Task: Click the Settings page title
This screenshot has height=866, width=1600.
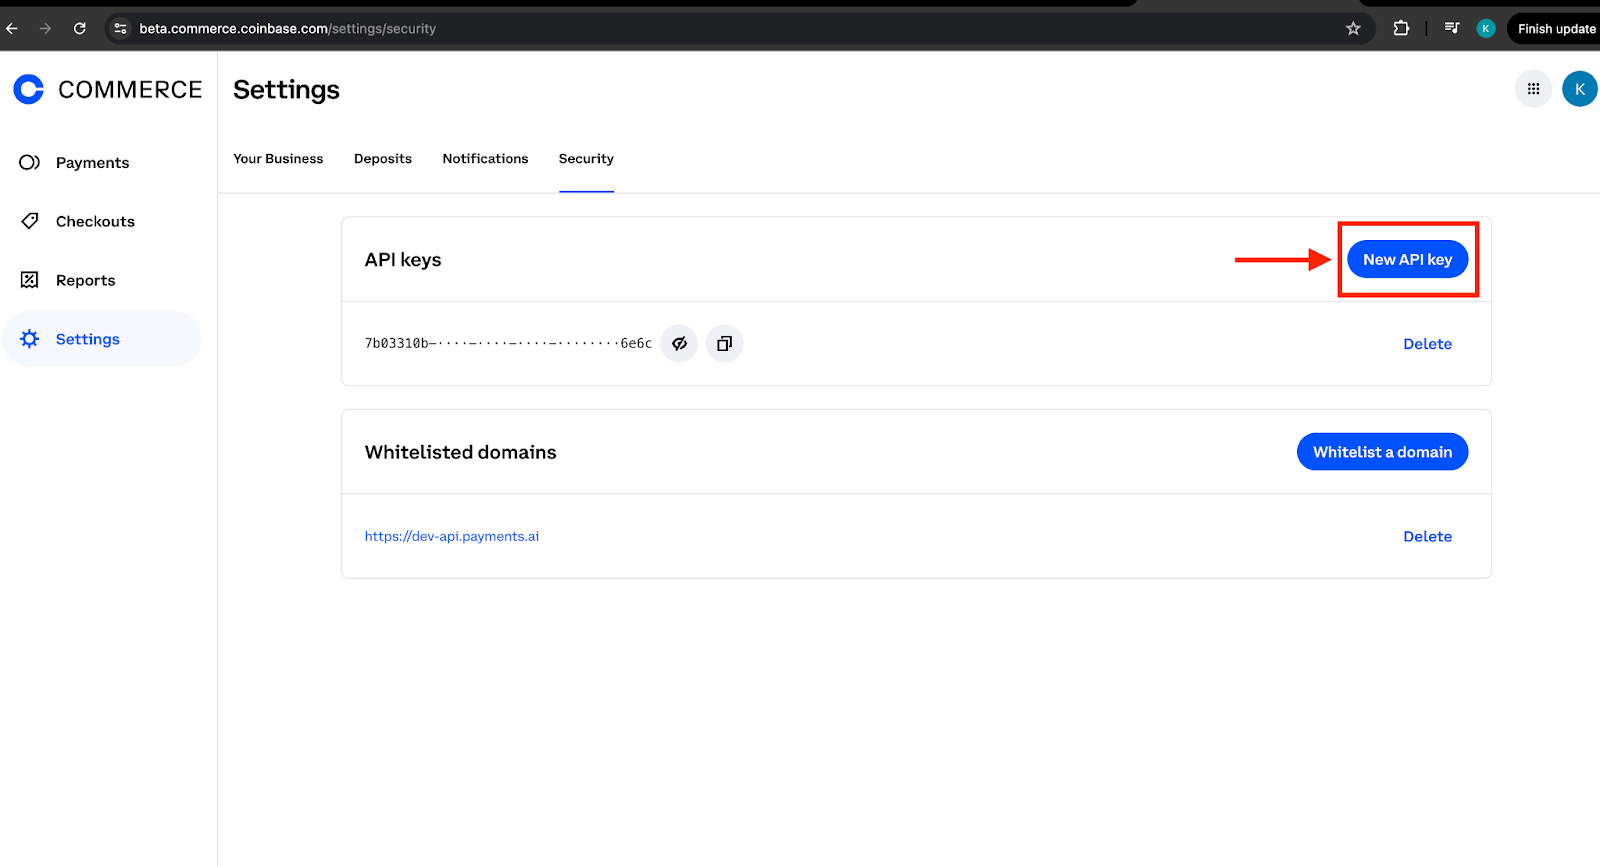Action: pos(286,90)
